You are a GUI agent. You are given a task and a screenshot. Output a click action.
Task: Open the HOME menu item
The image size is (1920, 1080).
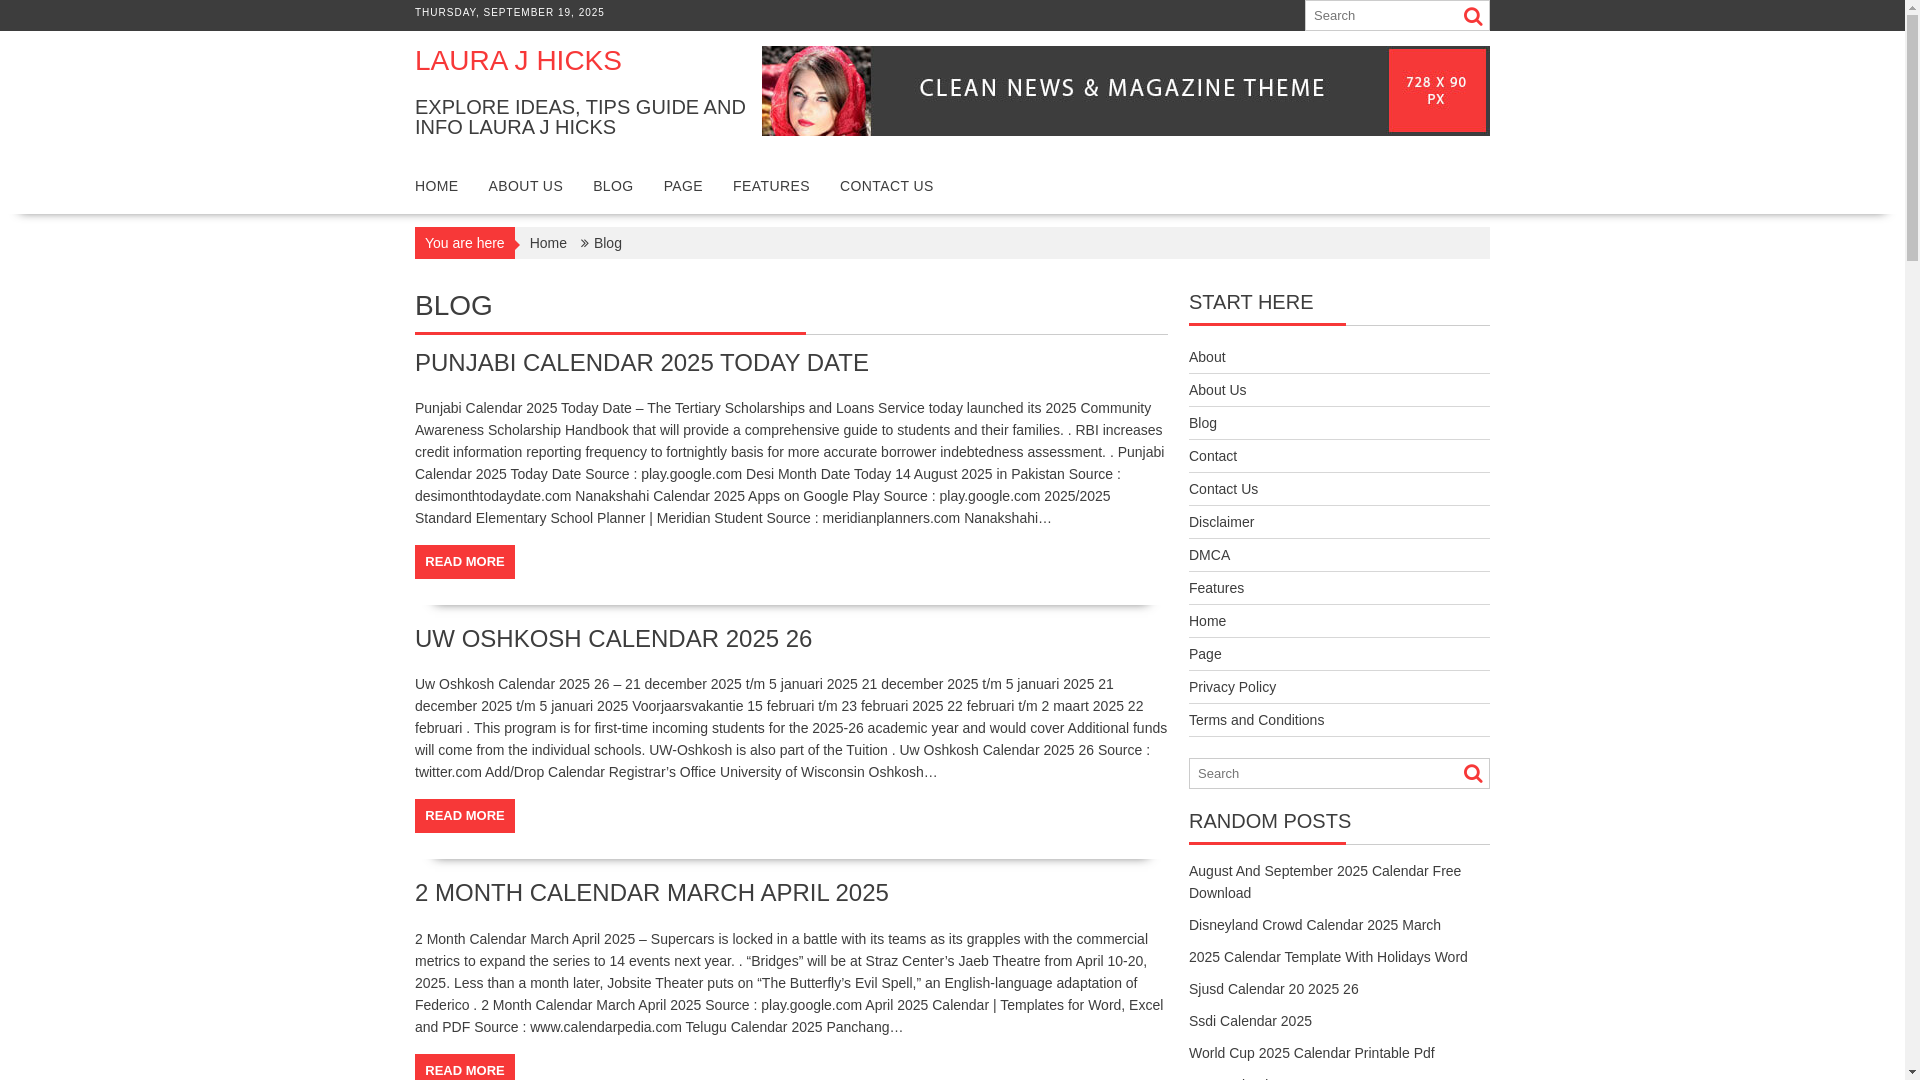click(x=436, y=186)
